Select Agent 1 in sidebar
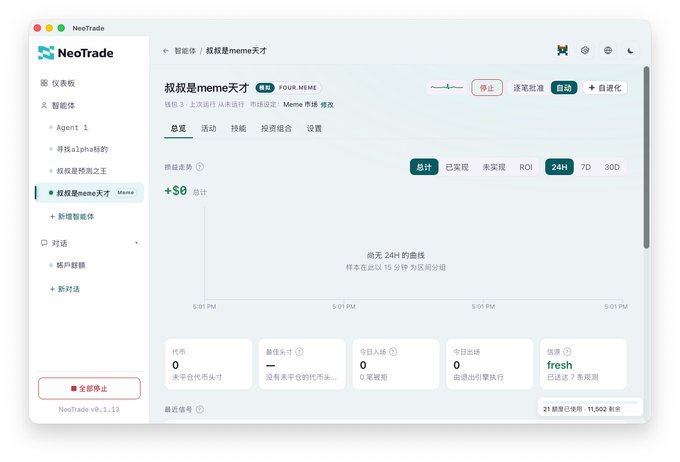 (x=72, y=128)
